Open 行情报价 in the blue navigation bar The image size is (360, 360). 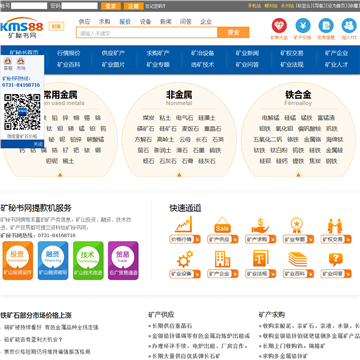click(x=68, y=53)
